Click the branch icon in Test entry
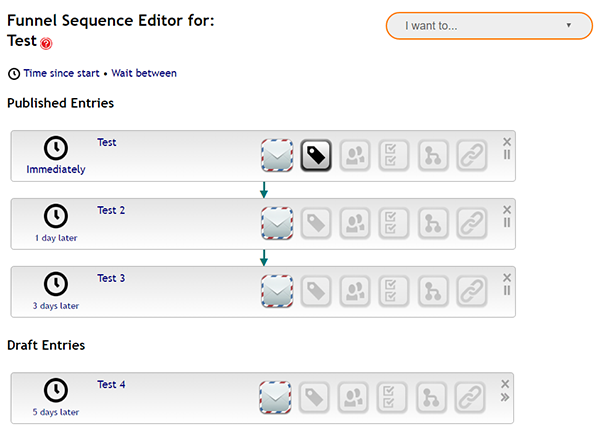The height and width of the screenshot is (439, 600). (x=433, y=155)
